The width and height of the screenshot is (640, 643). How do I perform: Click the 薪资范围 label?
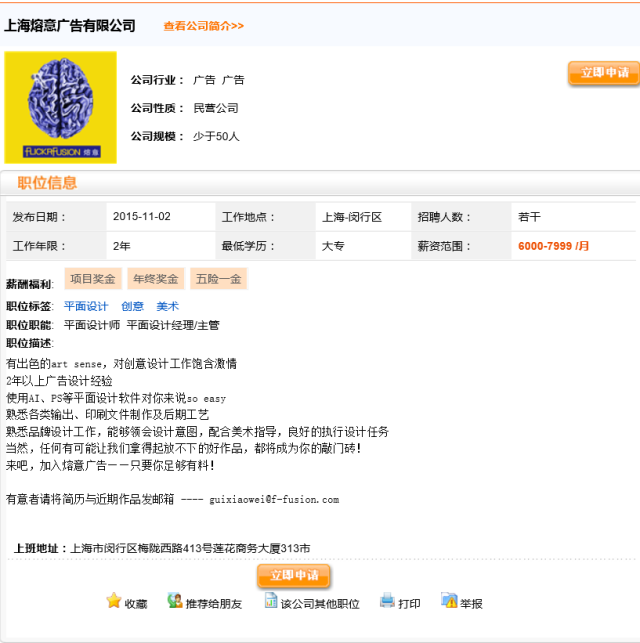click(x=444, y=246)
